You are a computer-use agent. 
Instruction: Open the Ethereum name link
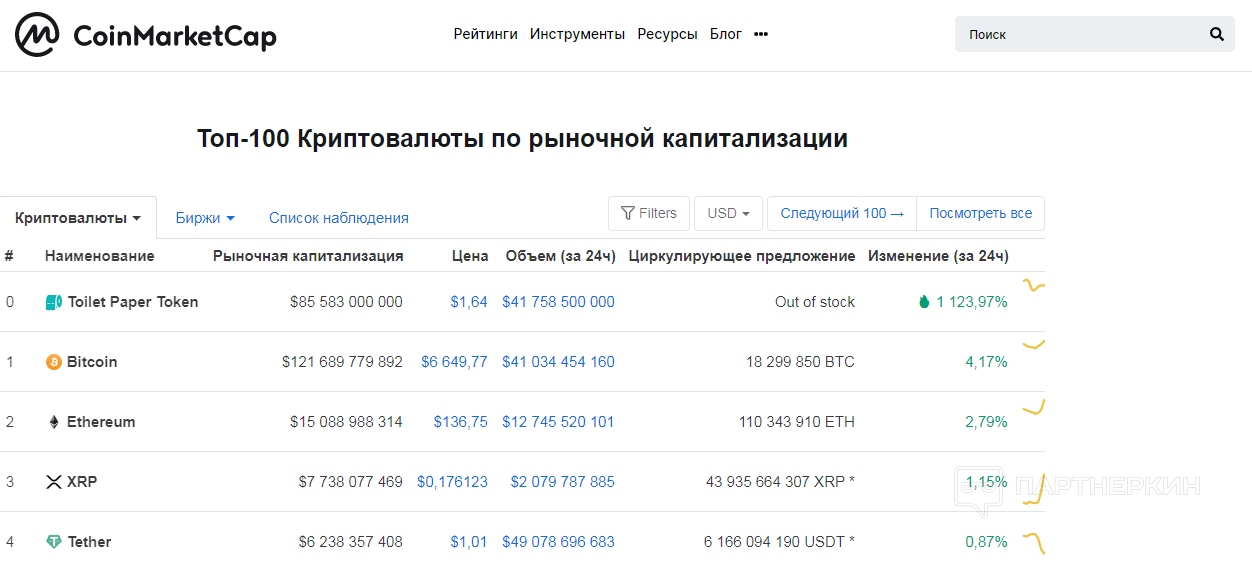click(x=101, y=422)
